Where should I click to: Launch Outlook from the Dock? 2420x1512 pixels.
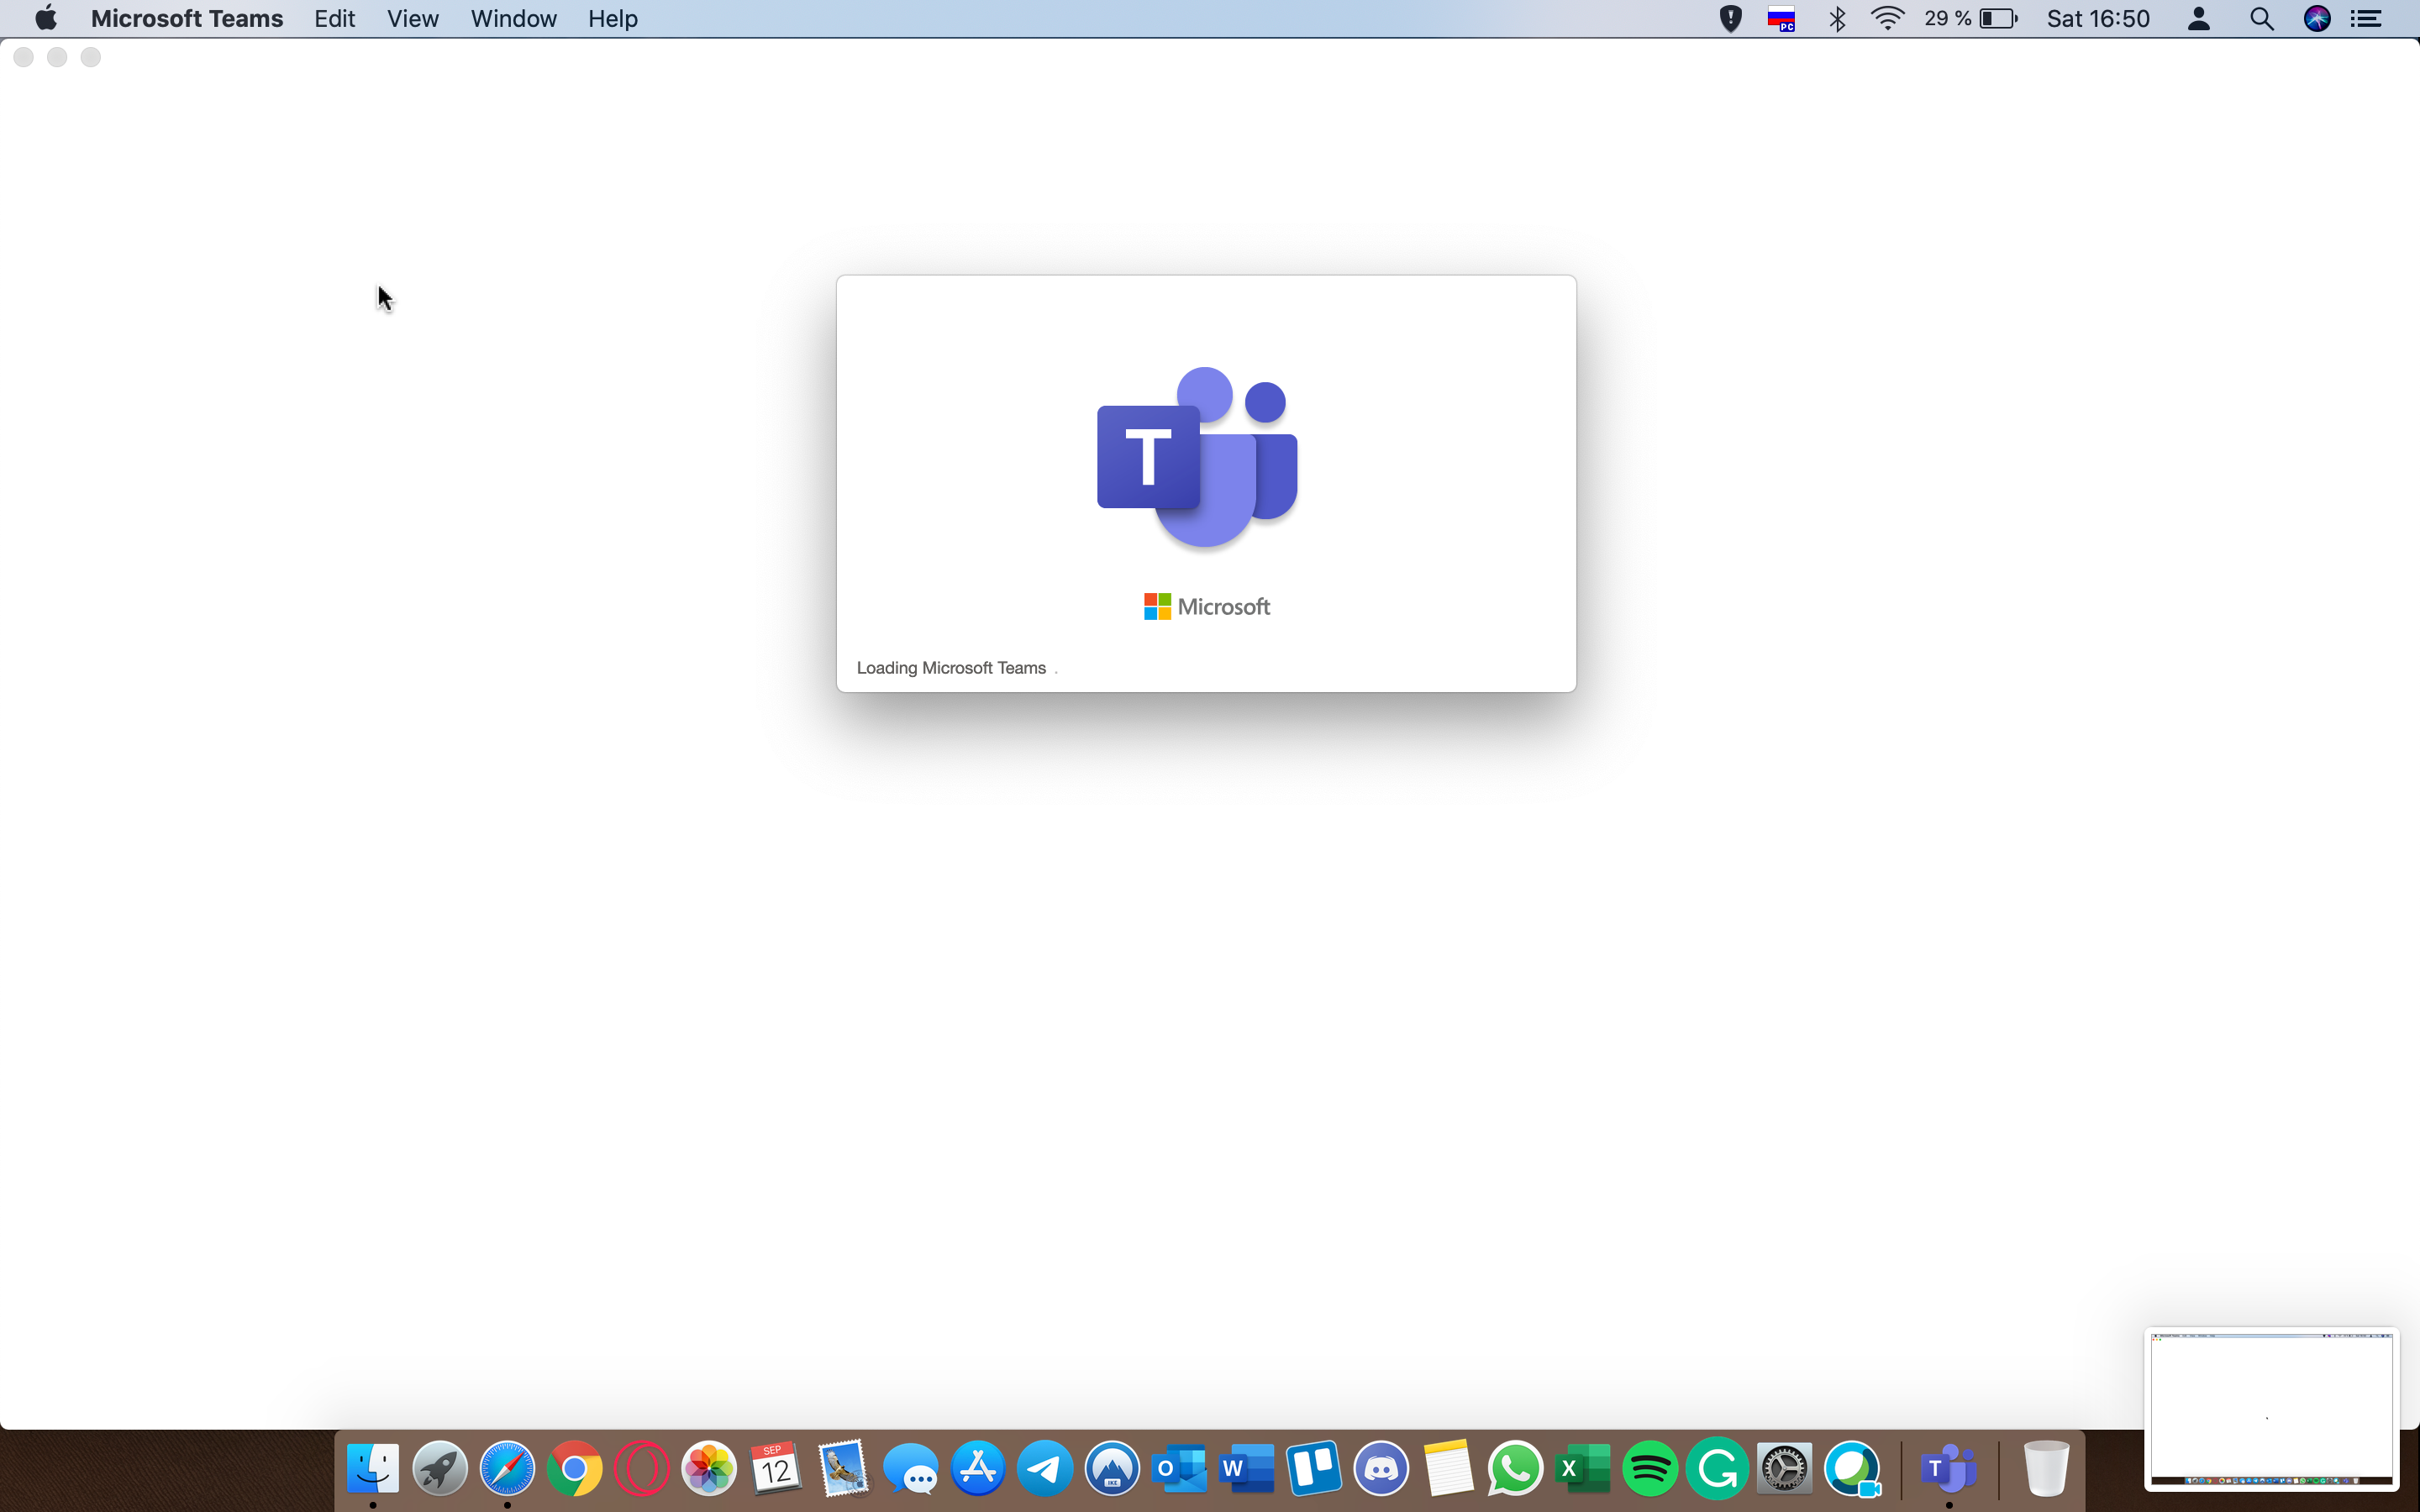pos(1179,1468)
